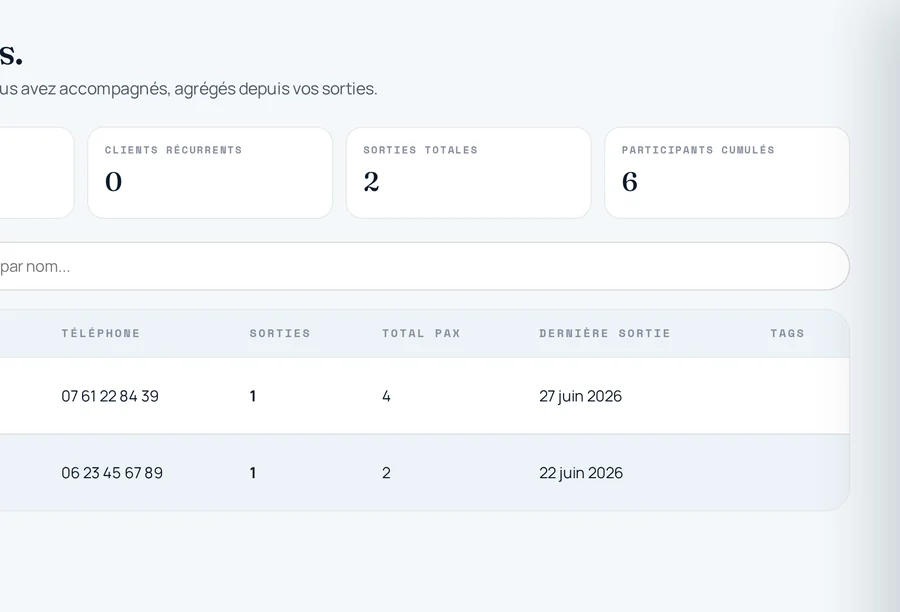Click sorties count in 22 juin row
This screenshot has height=612, width=900.
[253, 472]
